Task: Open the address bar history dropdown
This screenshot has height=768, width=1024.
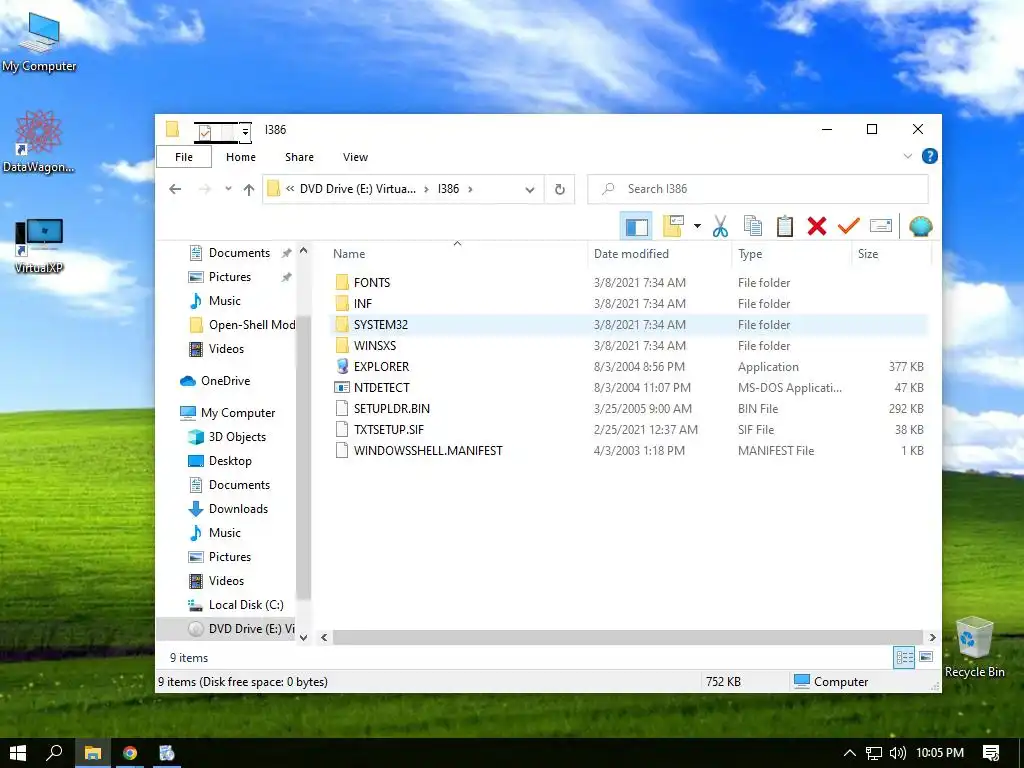Action: [530, 189]
